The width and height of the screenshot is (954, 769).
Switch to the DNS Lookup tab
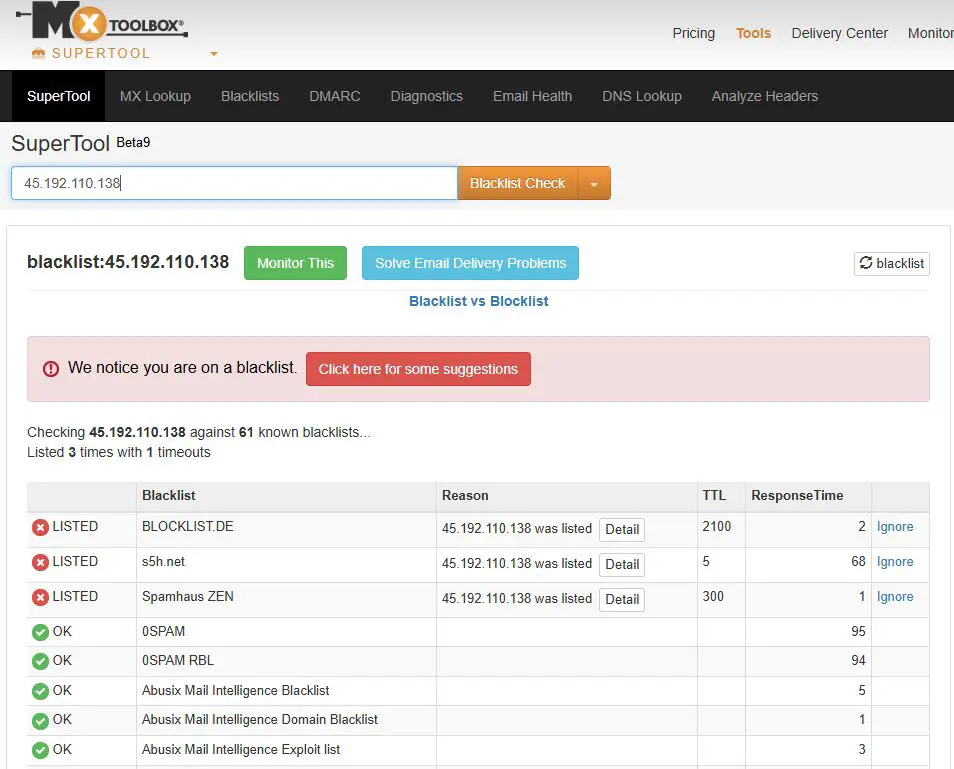[642, 96]
